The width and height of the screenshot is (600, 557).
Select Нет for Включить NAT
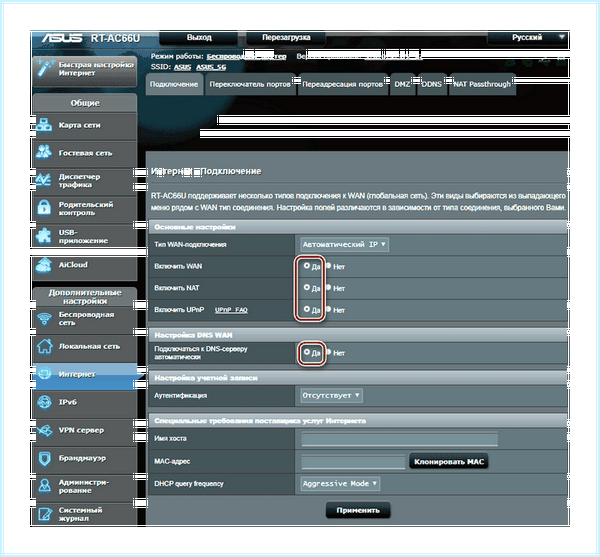328,287
